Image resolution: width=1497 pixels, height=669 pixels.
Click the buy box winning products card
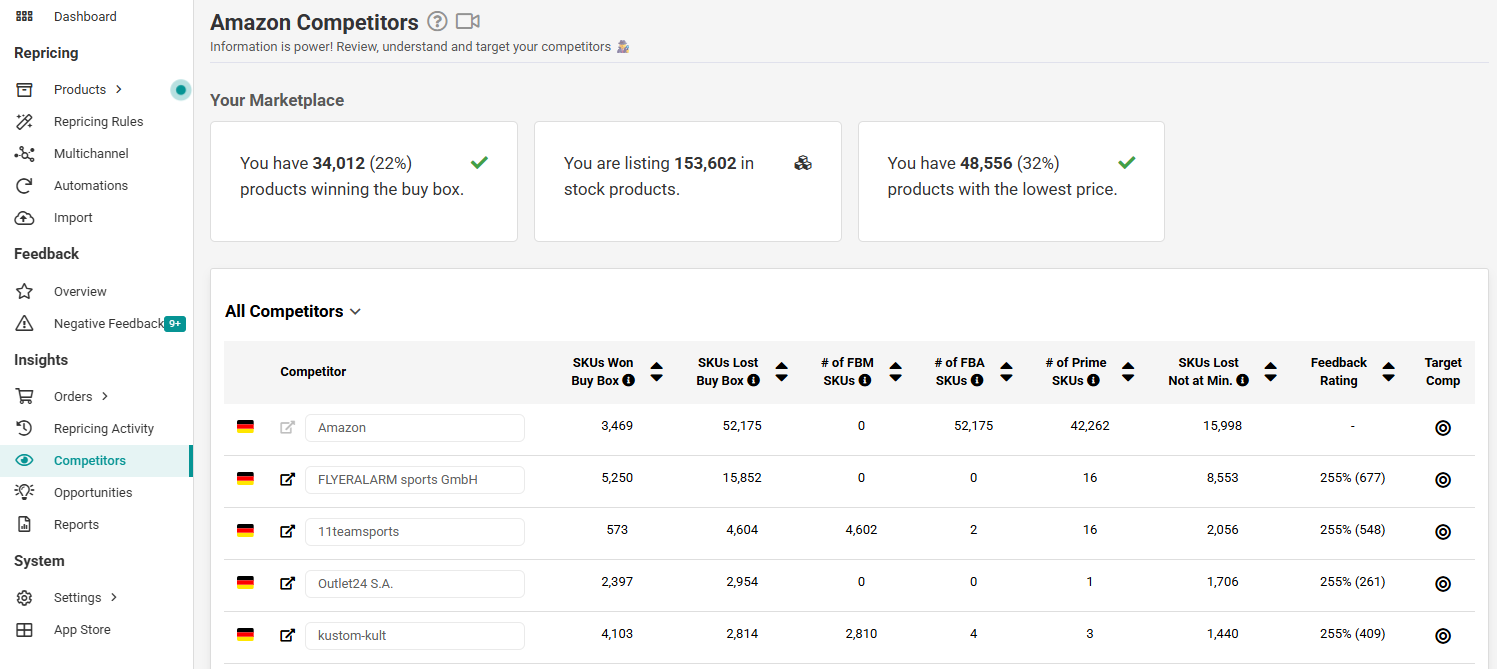point(364,181)
